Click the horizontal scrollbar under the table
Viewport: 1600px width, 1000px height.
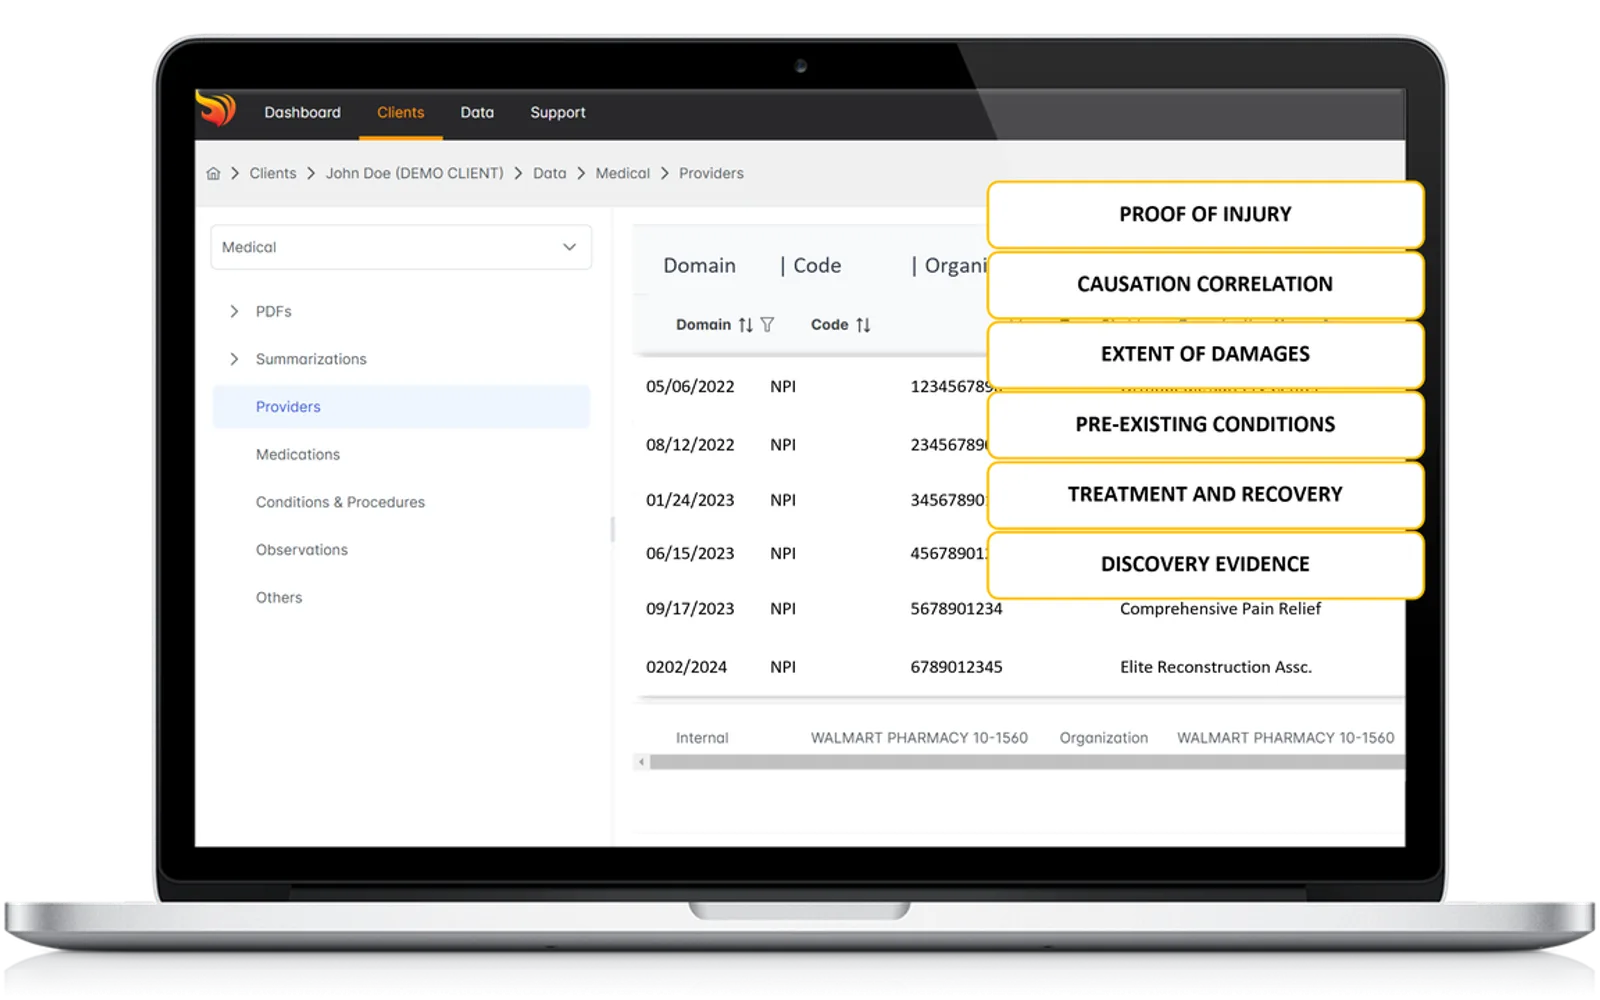(x=1027, y=762)
